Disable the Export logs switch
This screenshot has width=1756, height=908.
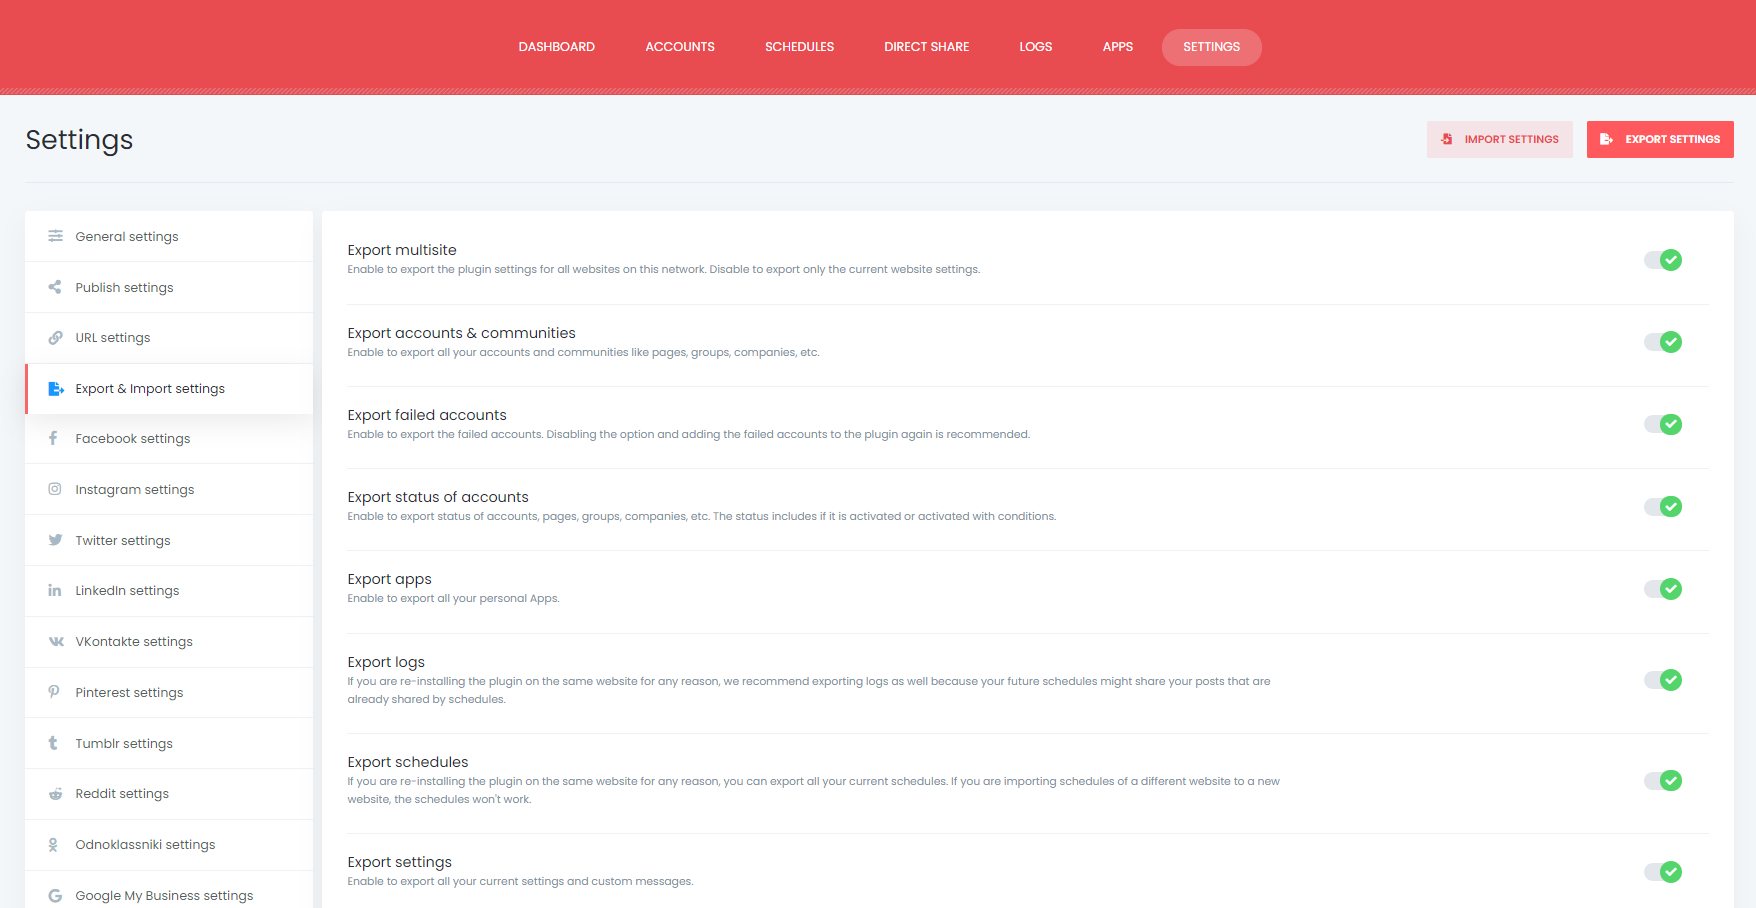[x=1663, y=680]
